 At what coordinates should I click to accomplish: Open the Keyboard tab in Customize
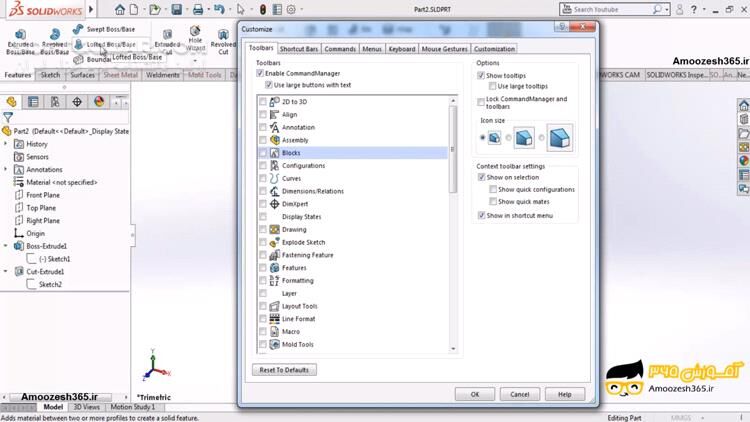click(x=402, y=48)
